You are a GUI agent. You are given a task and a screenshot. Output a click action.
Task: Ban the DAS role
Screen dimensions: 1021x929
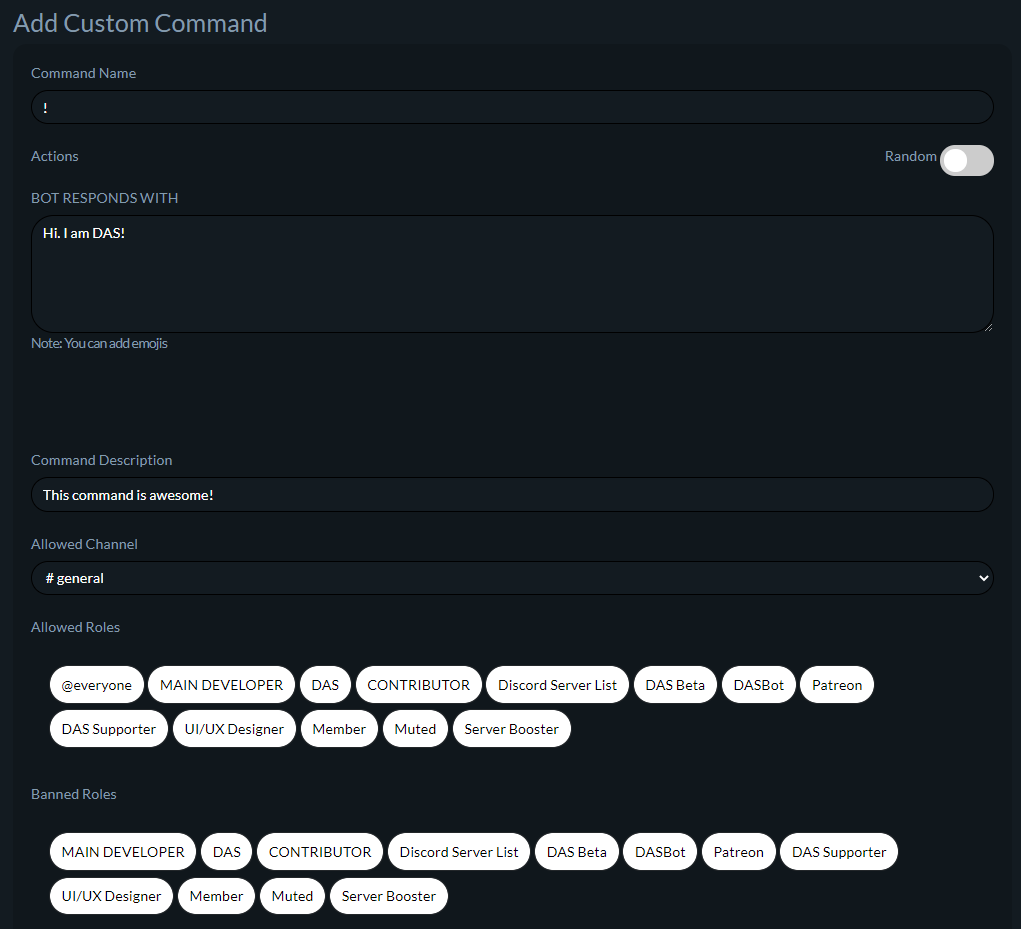tap(227, 852)
